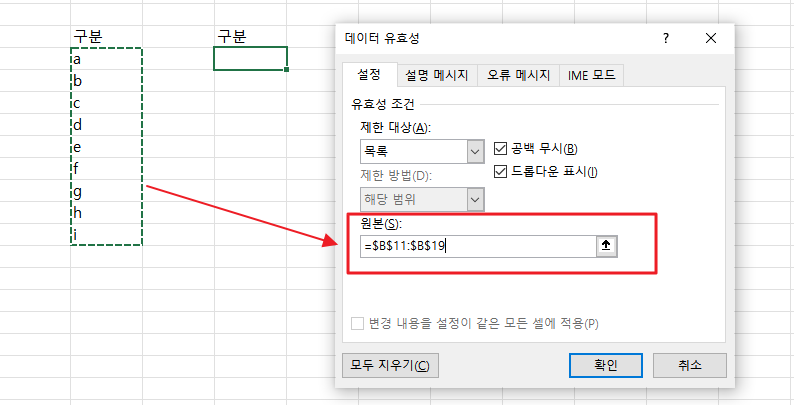Click the 원본 source range input field
This screenshot has width=794, height=405.
point(478,246)
